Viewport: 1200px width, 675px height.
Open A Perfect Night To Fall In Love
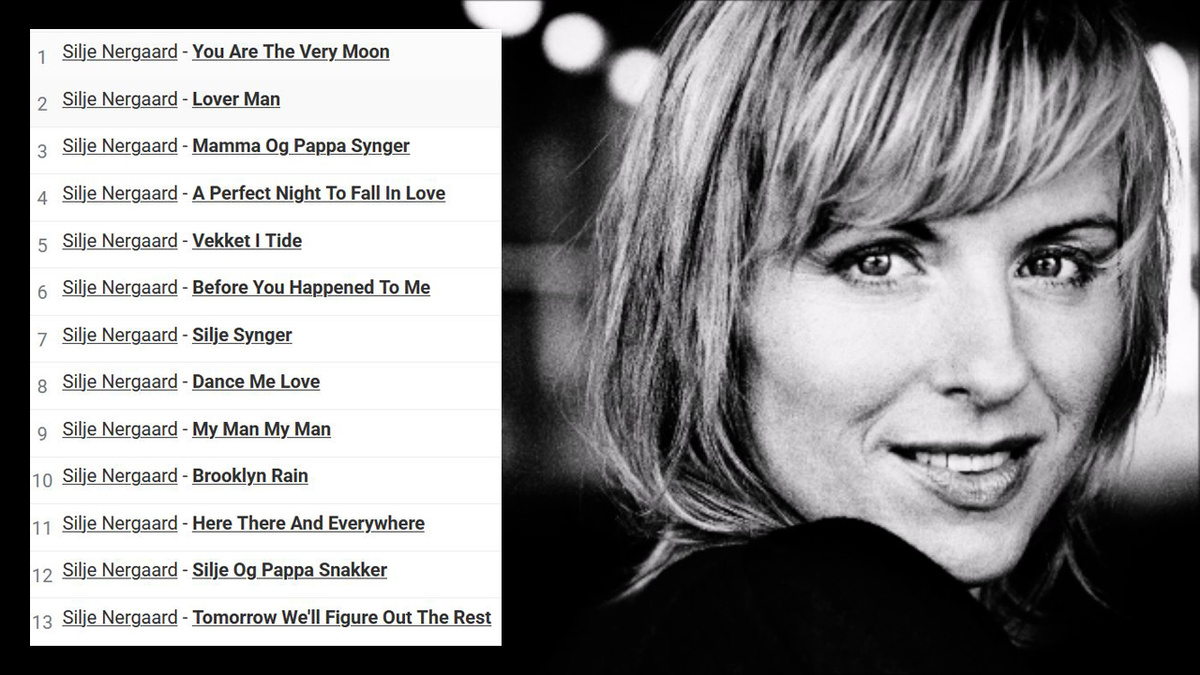point(319,193)
